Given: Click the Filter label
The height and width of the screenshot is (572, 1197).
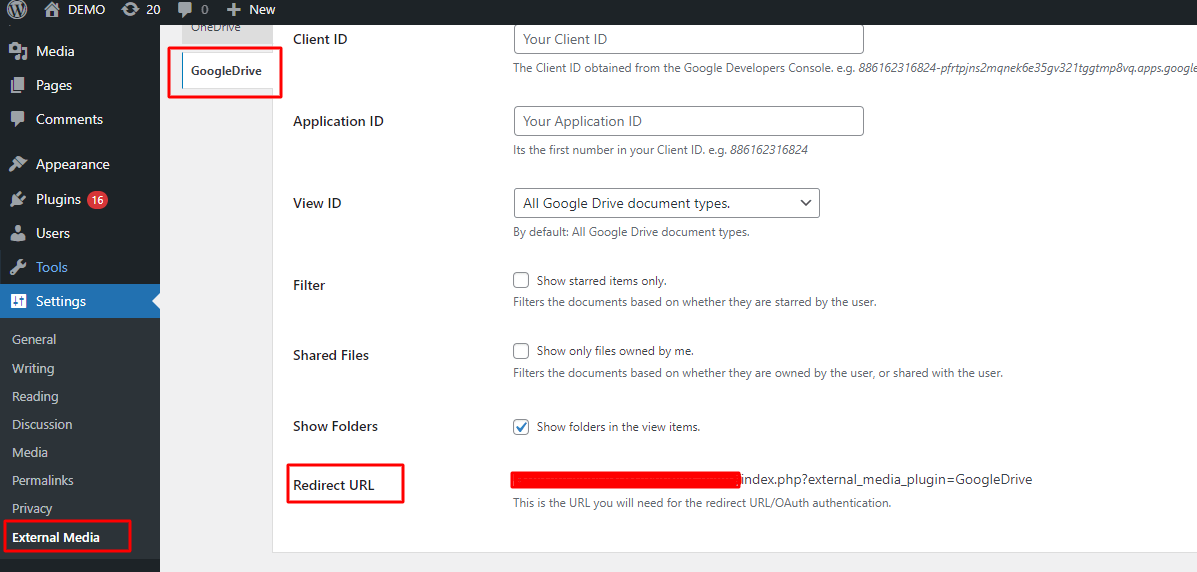Looking at the screenshot, I should [309, 286].
